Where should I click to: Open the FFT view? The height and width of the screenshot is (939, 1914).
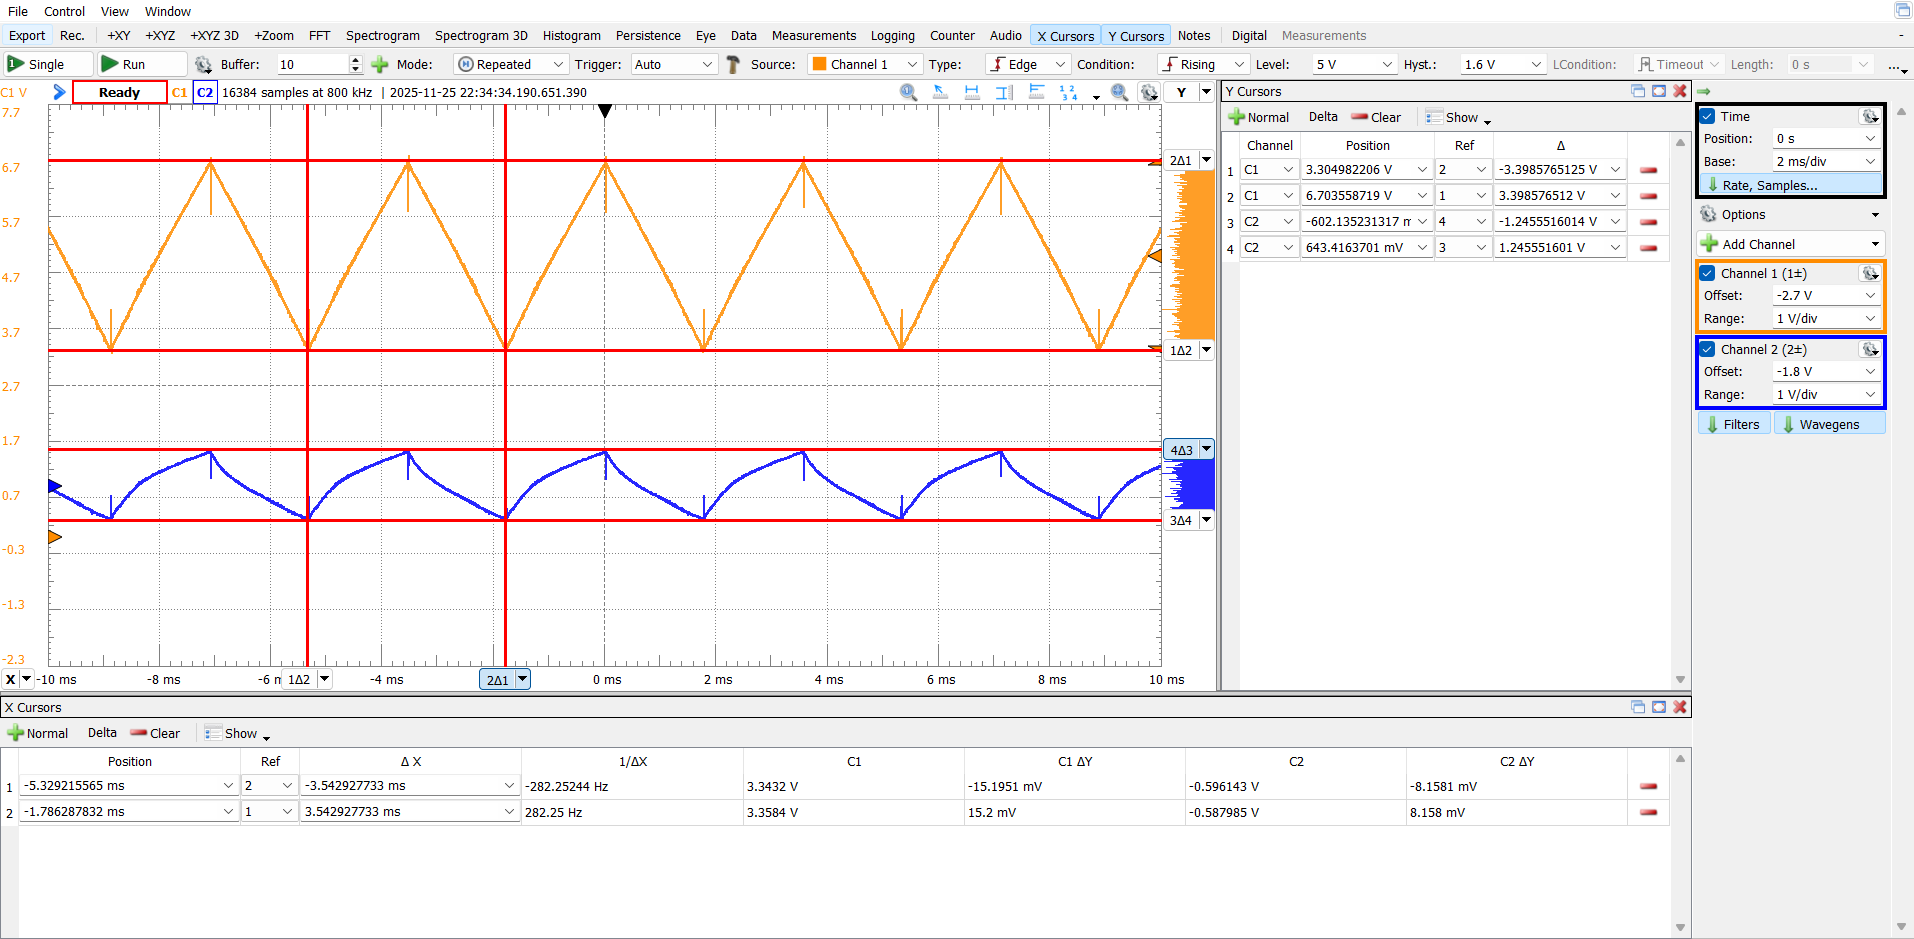[x=319, y=35]
